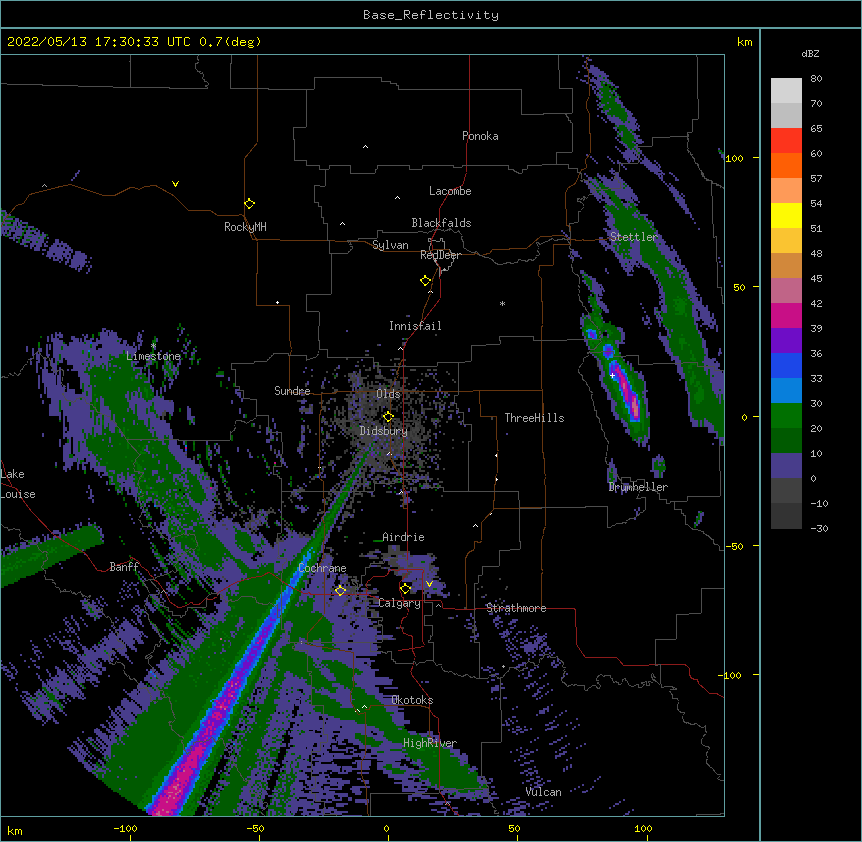Click the HighRiver label
Screen dimensions: 862x842
tap(430, 743)
